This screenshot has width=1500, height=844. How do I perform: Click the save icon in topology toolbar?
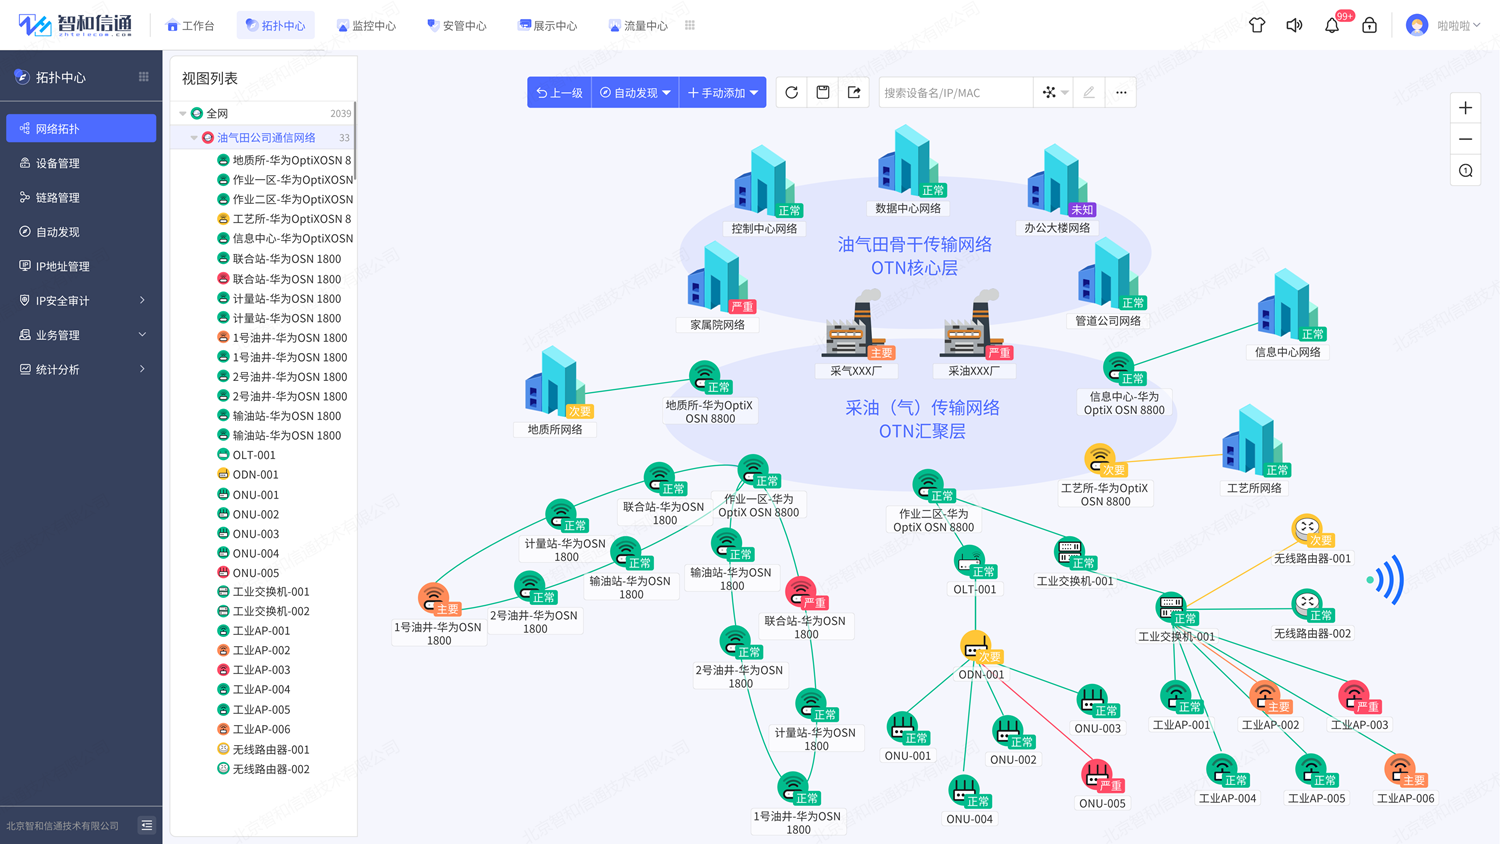pos(823,92)
